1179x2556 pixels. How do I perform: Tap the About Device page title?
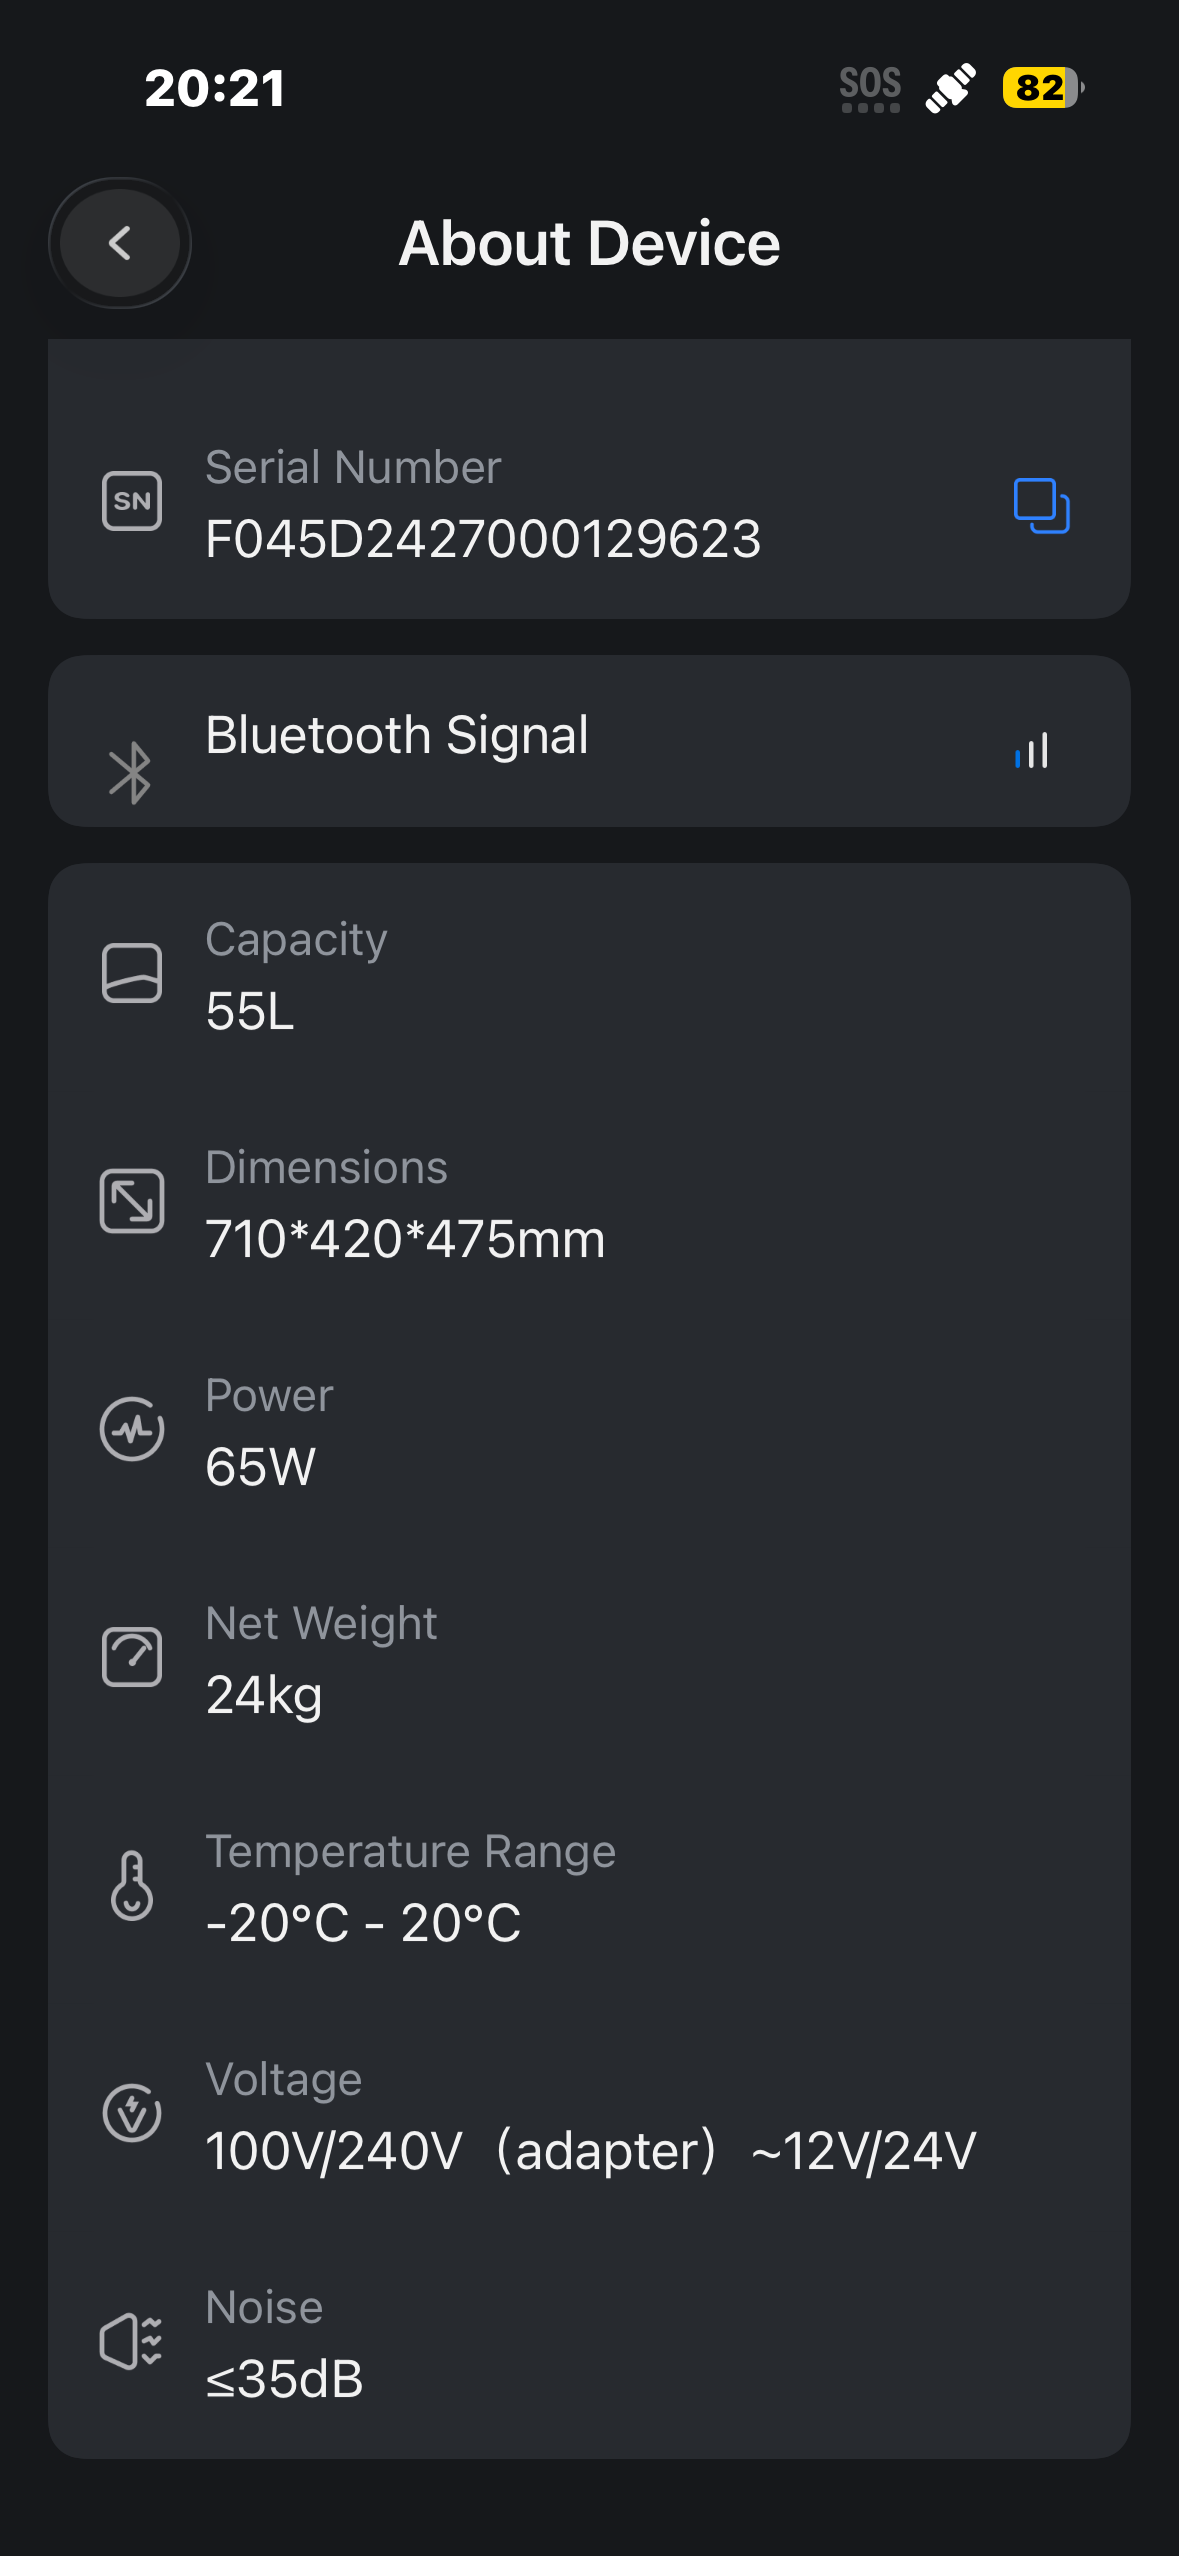coord(589,243)
